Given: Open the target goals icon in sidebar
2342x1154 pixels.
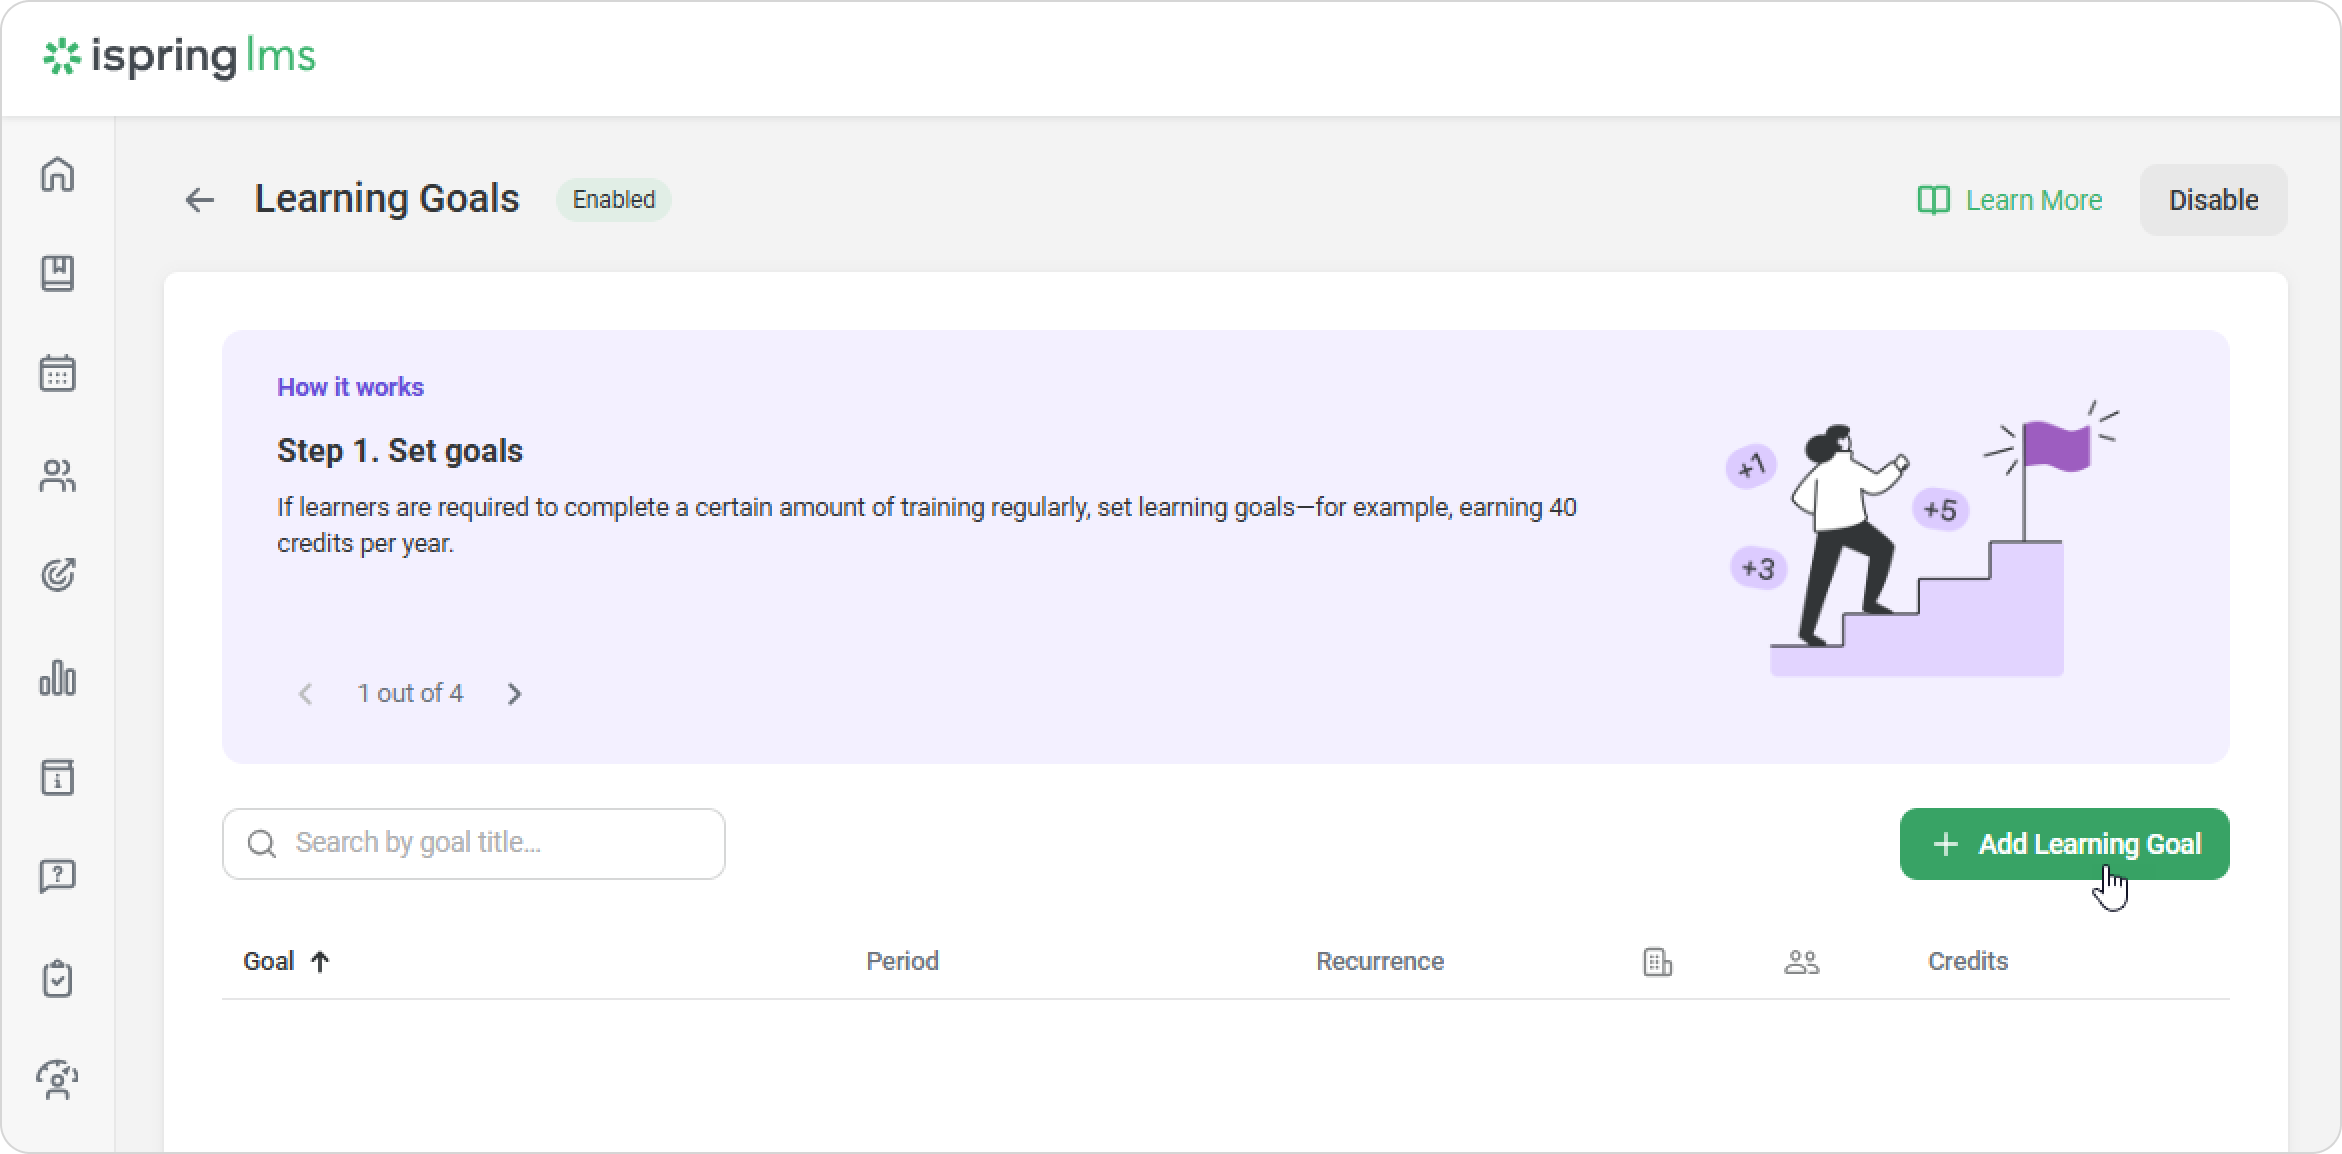Looking at the screenshot, I should [x=57, y=575].
